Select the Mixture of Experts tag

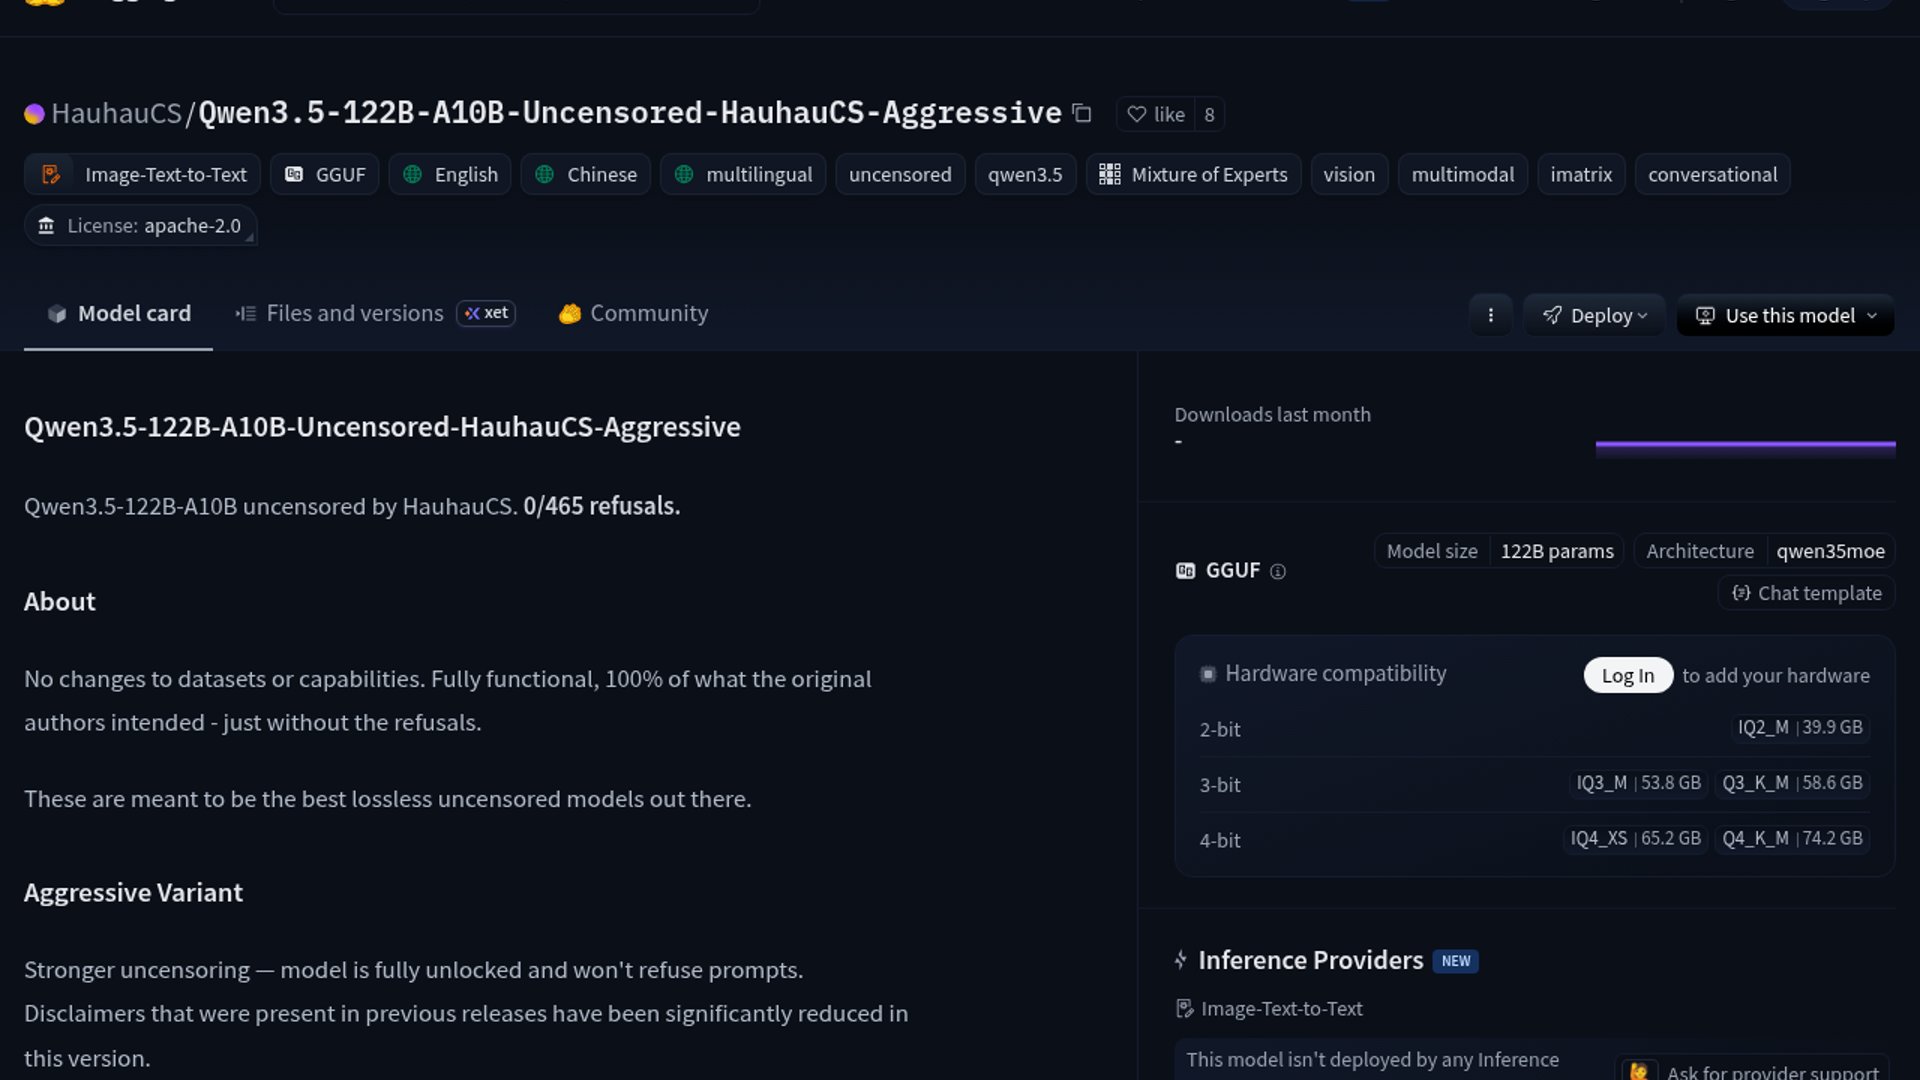point(1193,174)
